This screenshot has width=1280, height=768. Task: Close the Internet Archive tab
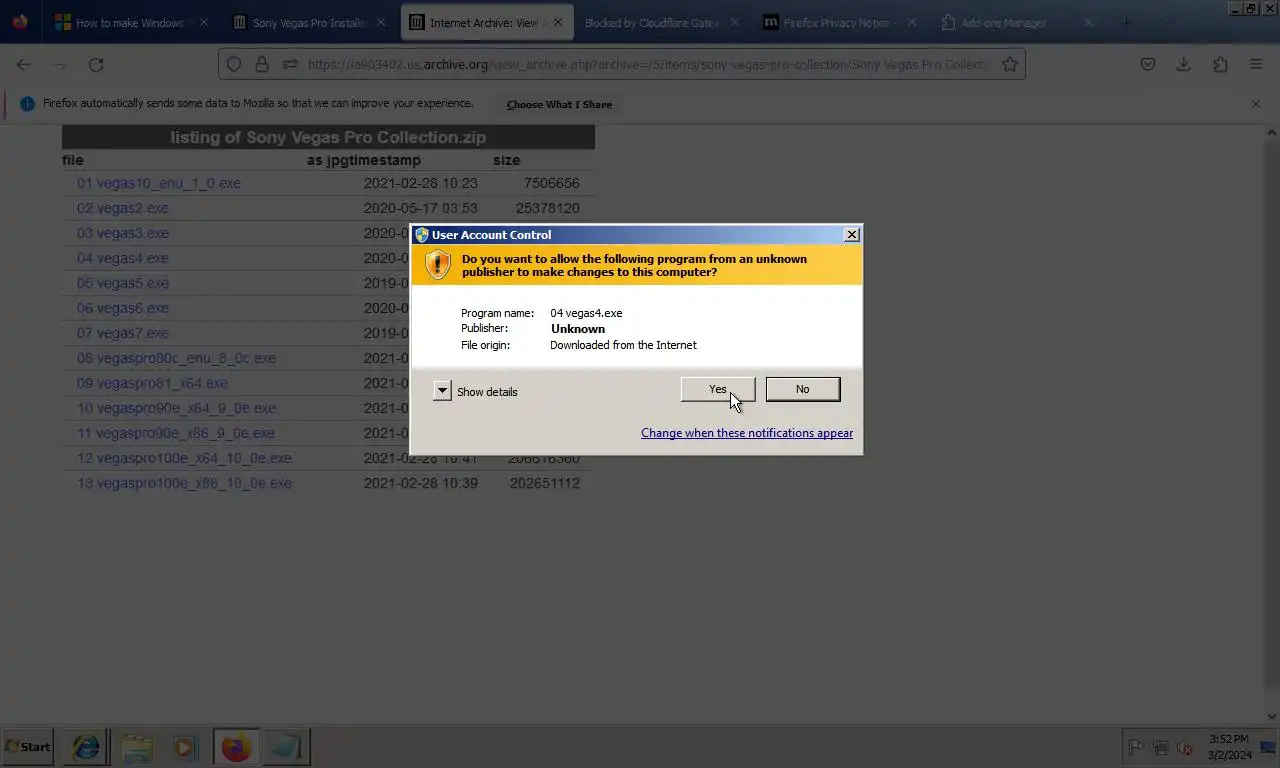[x=557, y=22]
